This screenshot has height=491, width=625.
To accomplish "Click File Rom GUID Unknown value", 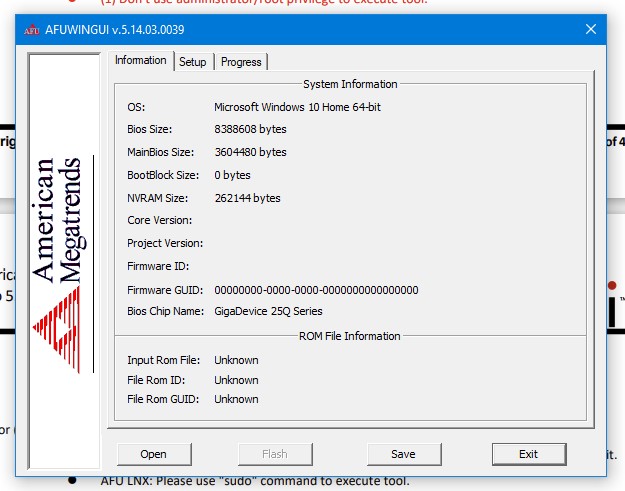I will [236, 399].
